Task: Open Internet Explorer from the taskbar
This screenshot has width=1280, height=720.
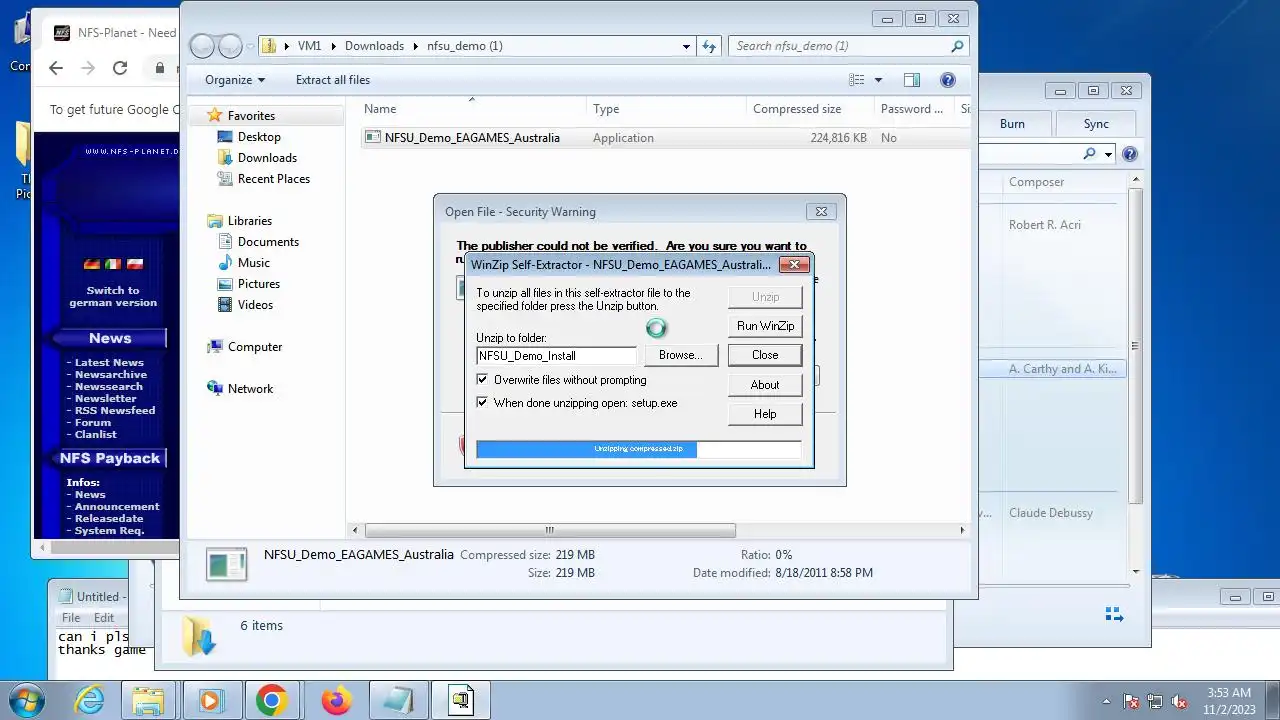Action: (x=90, y=701)
